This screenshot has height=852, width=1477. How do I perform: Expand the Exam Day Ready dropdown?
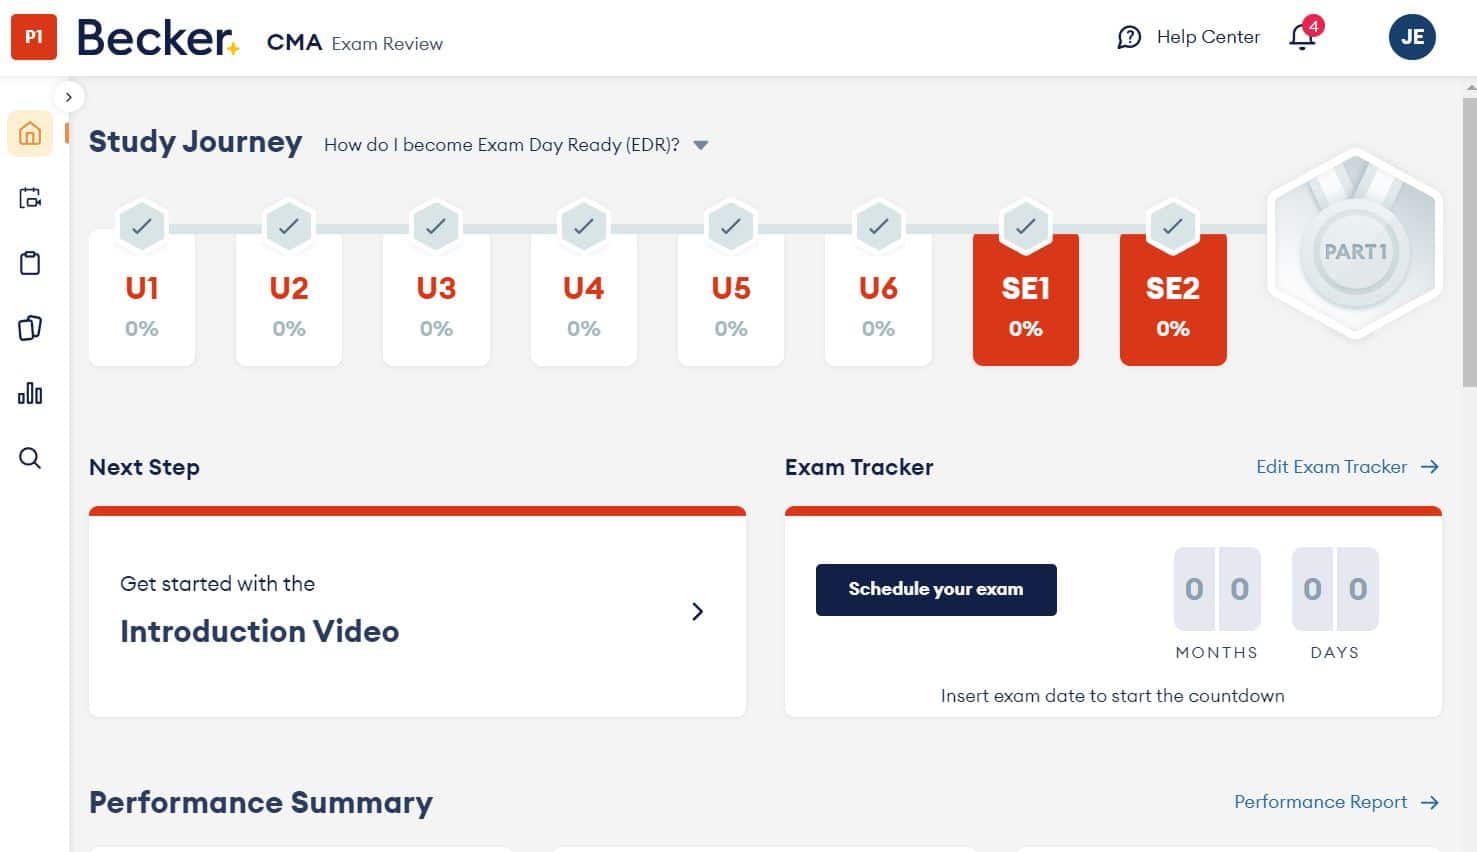click(701, 145)
